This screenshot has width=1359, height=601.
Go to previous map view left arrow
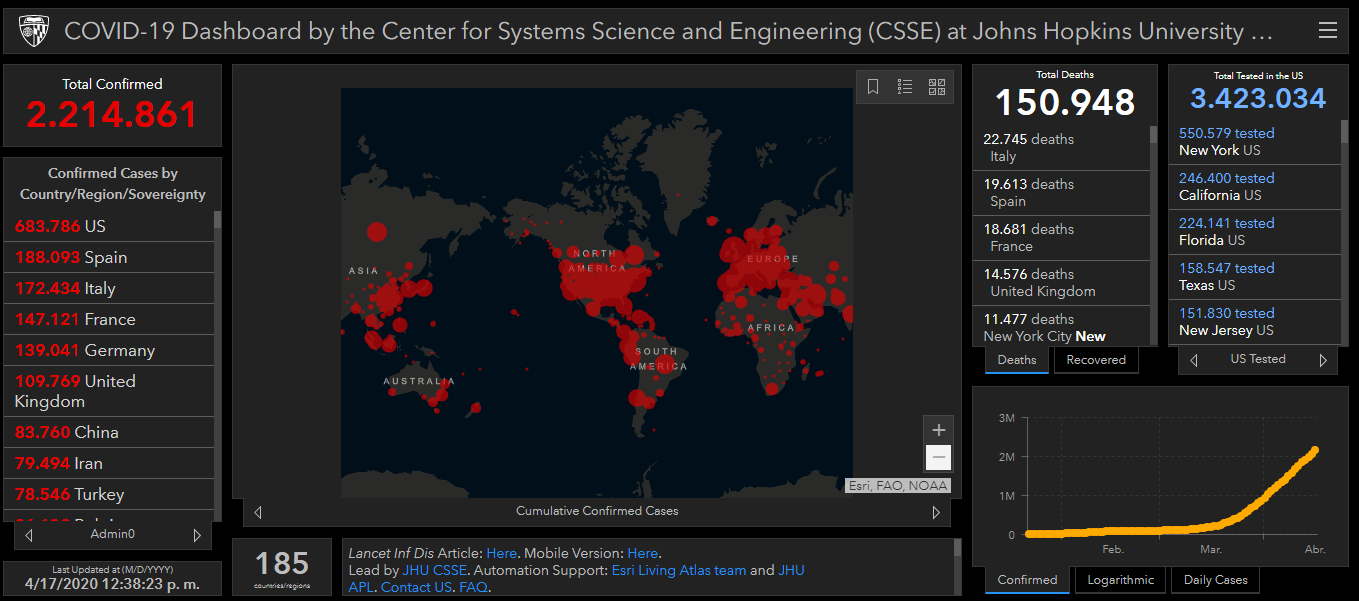[x=258, y=512]
